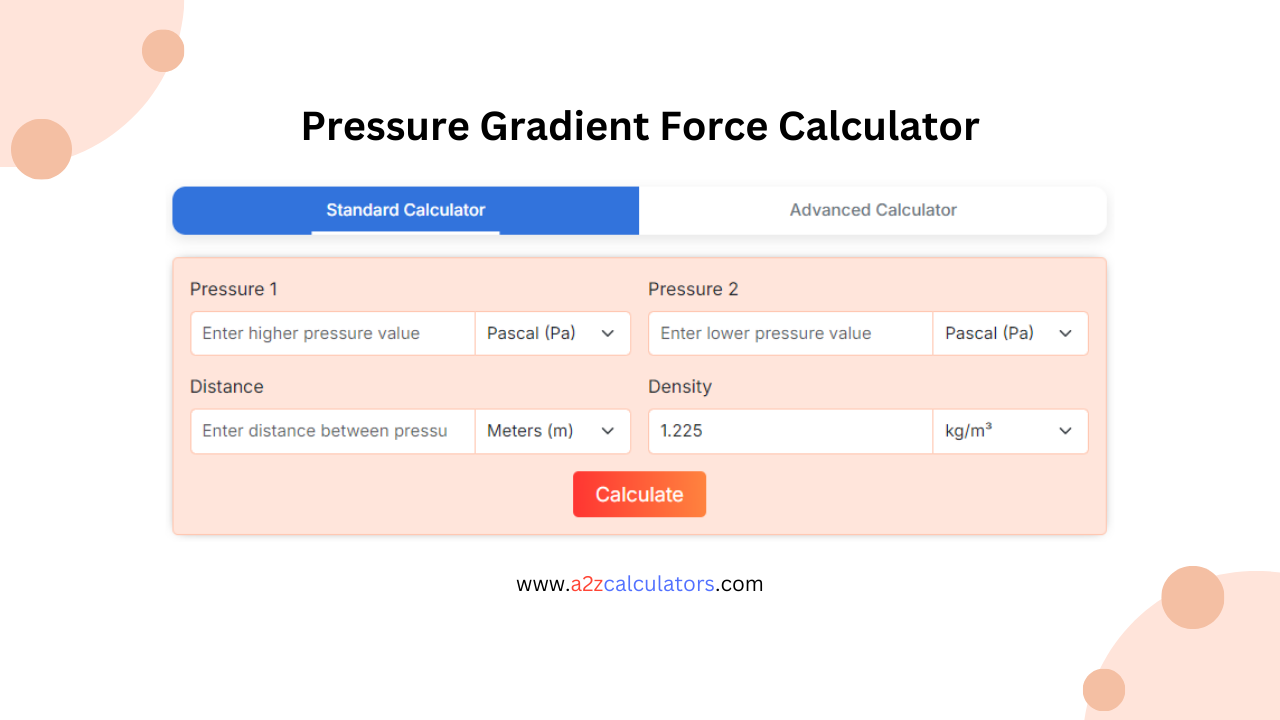The height and width of the screenshot is (720, 1280).
Task: Click the density field containing 1.225
Action: [790, 431]
